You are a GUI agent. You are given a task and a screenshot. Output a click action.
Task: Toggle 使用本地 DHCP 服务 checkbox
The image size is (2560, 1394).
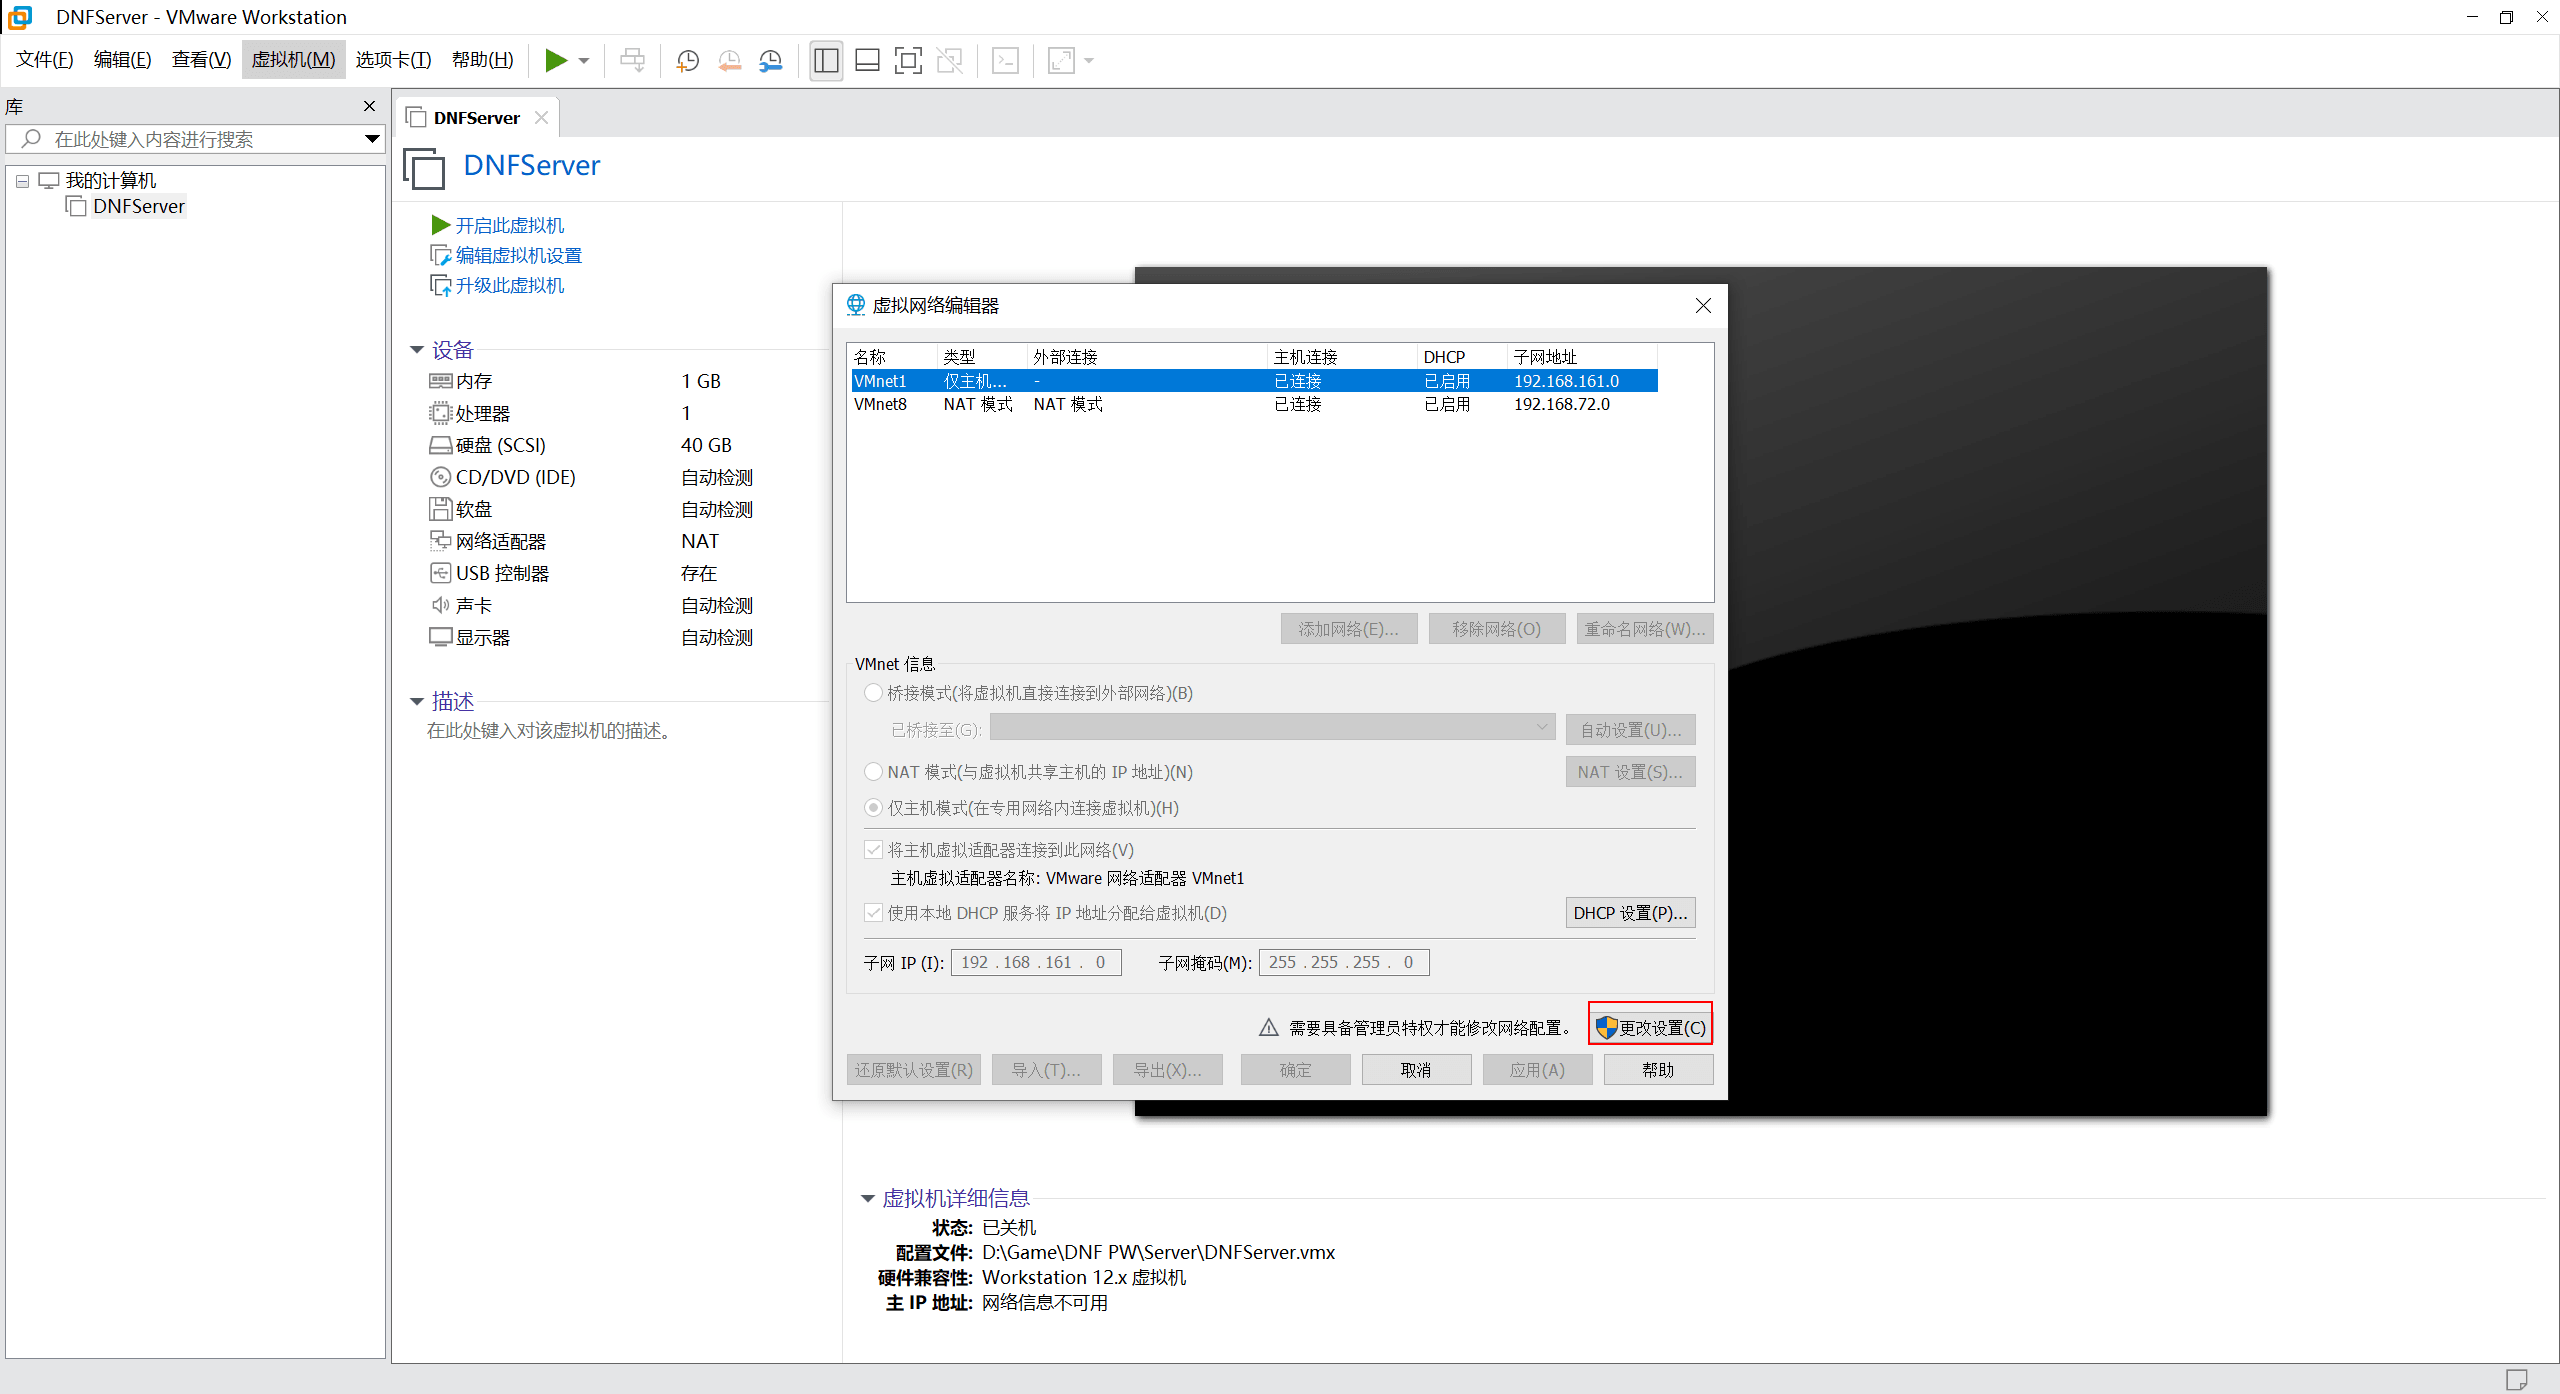874,913
